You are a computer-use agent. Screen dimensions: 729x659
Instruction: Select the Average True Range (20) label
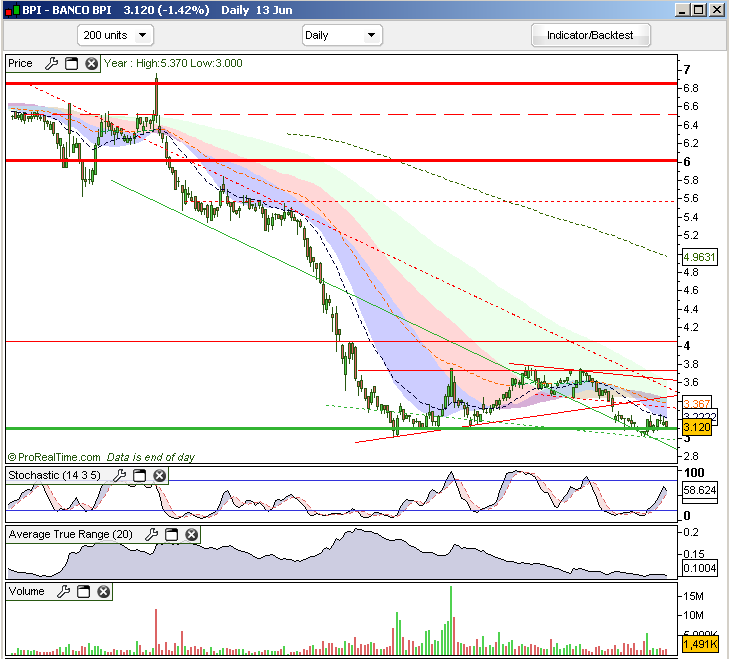click(x=71, y=534)
